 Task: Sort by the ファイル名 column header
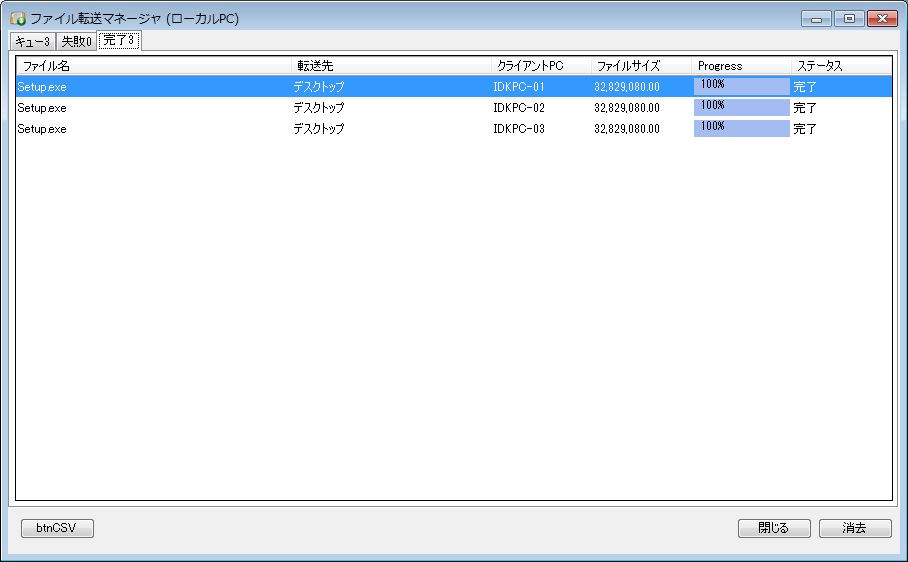click(x=154, y=66)
